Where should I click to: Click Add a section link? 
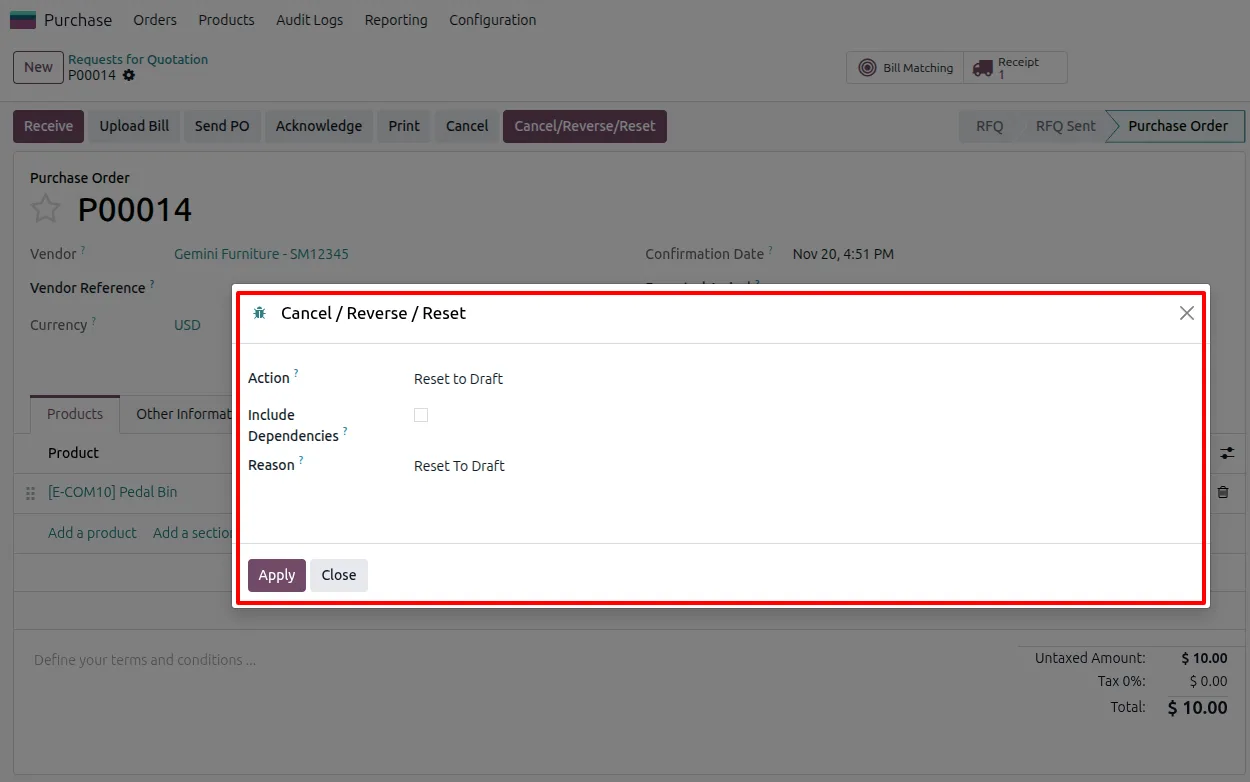tap(193, 533)
